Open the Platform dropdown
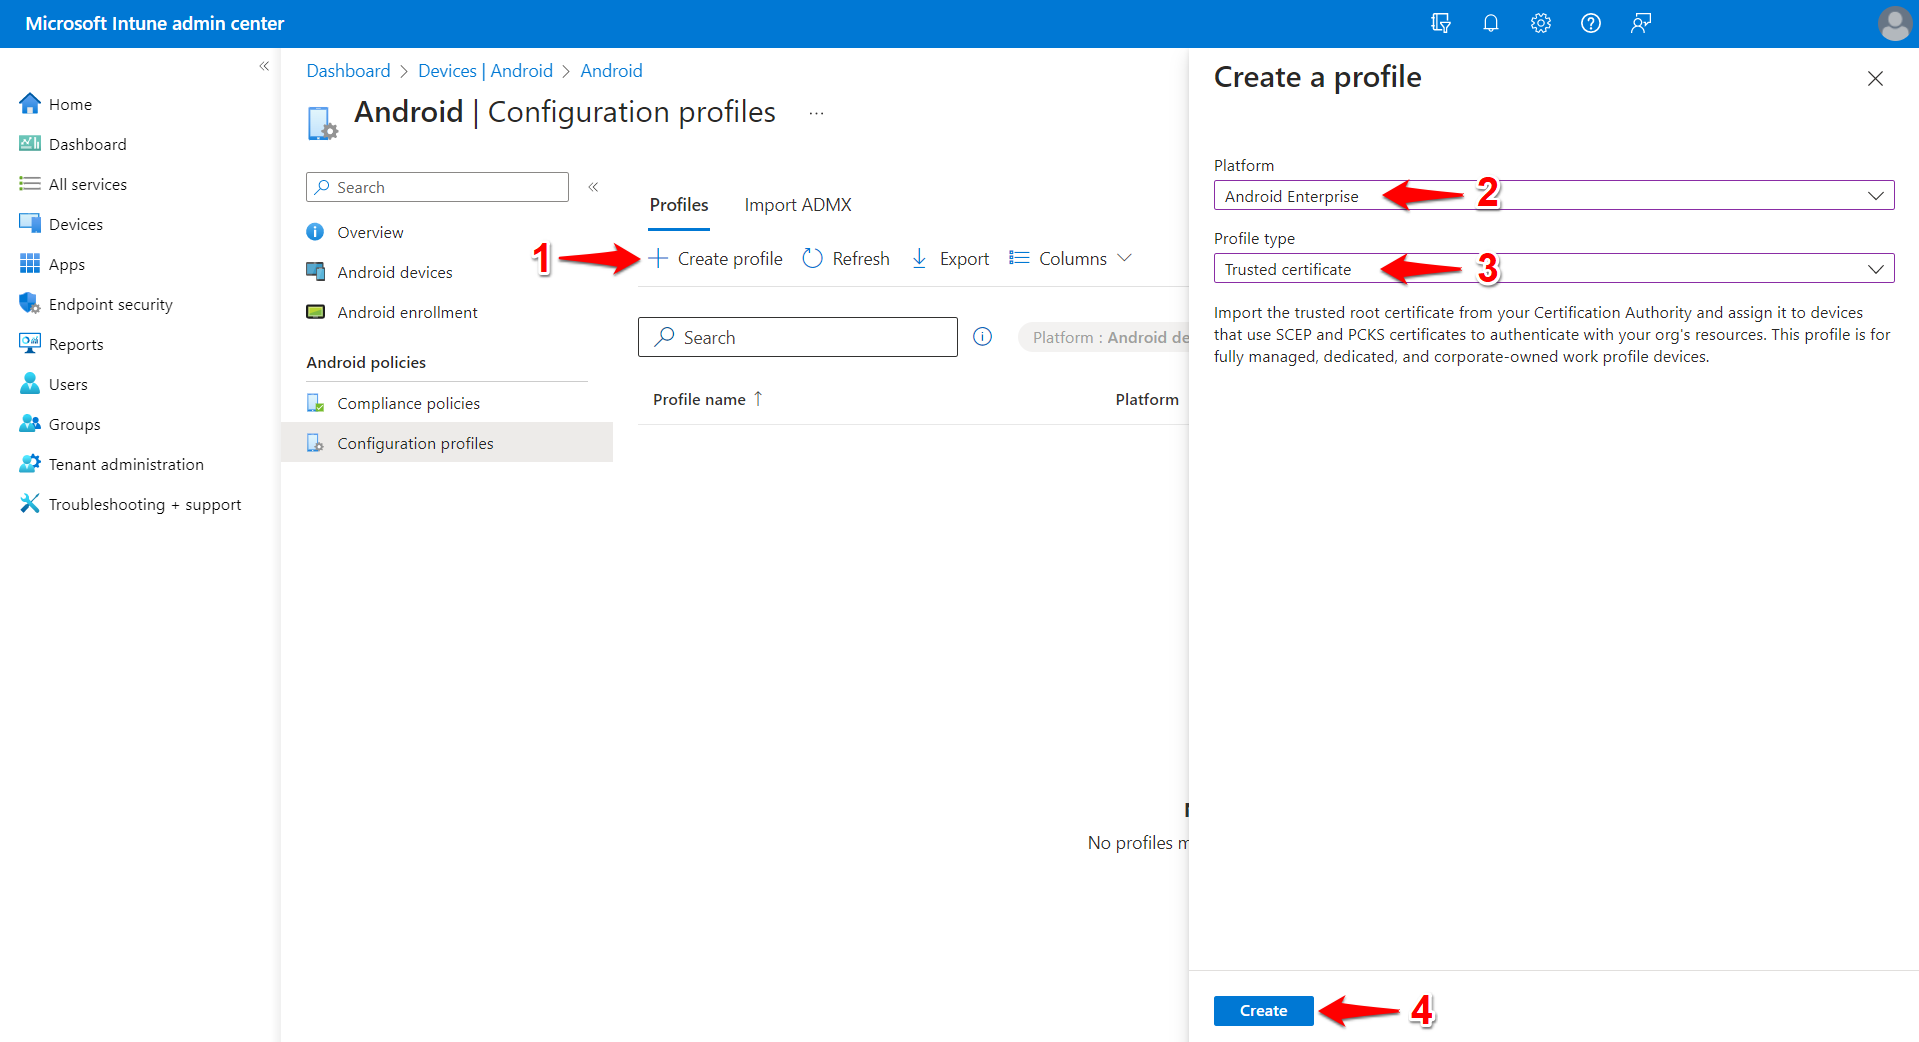Viewport: 1919px width, 1042px height. 1554,196
